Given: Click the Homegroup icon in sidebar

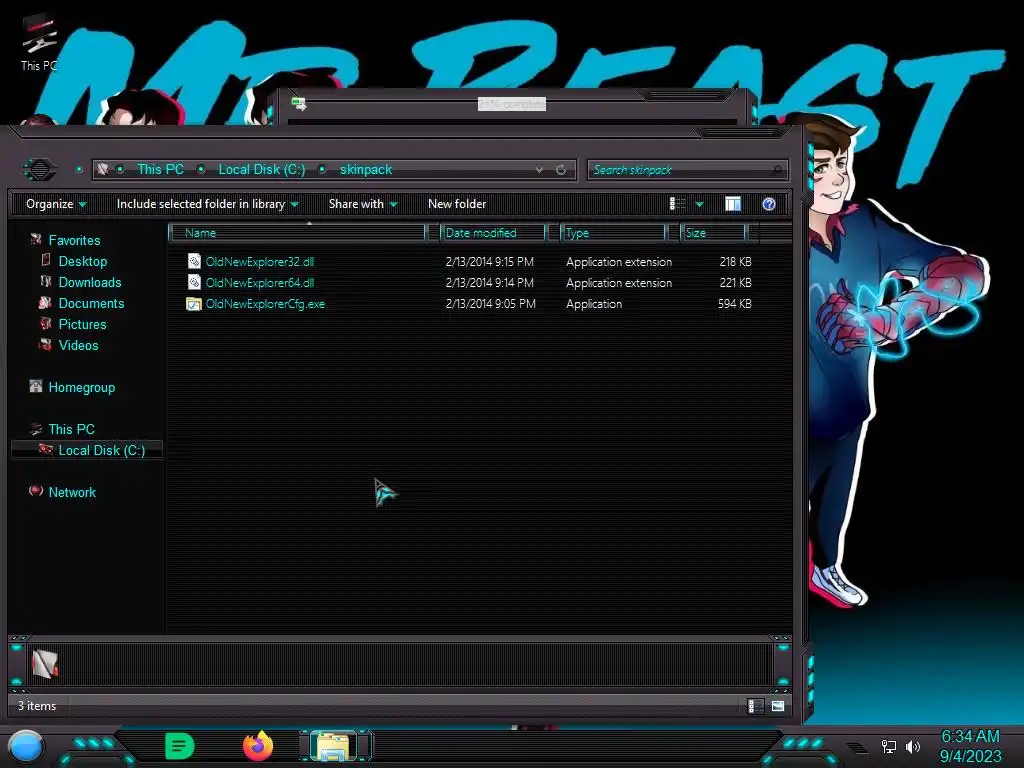Looking at the screenshot, I should tap(36, 387).
